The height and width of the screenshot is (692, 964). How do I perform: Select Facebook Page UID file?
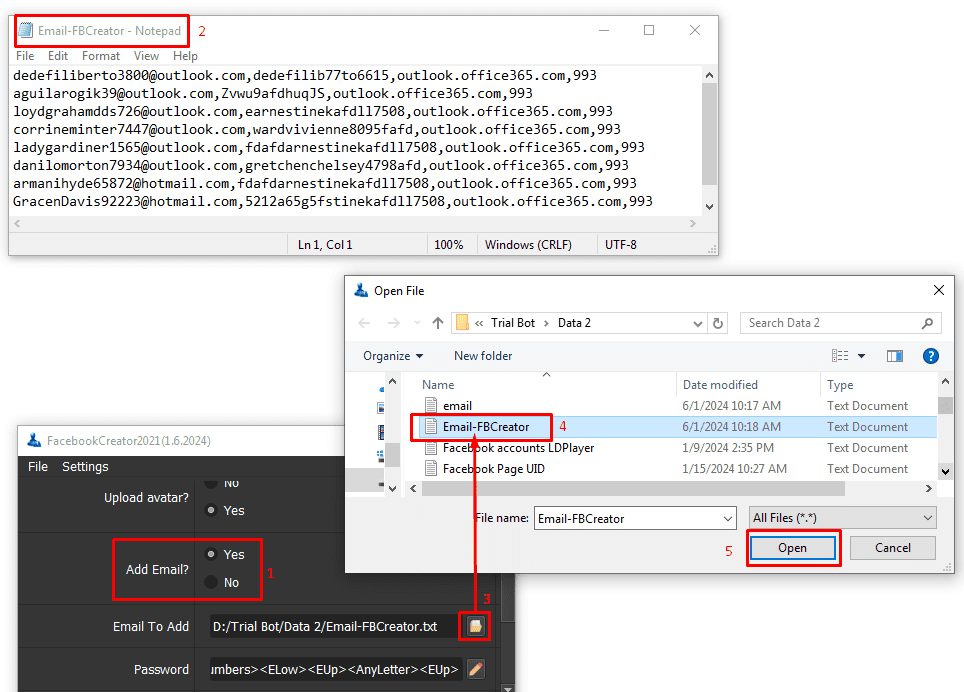(494, 468)
